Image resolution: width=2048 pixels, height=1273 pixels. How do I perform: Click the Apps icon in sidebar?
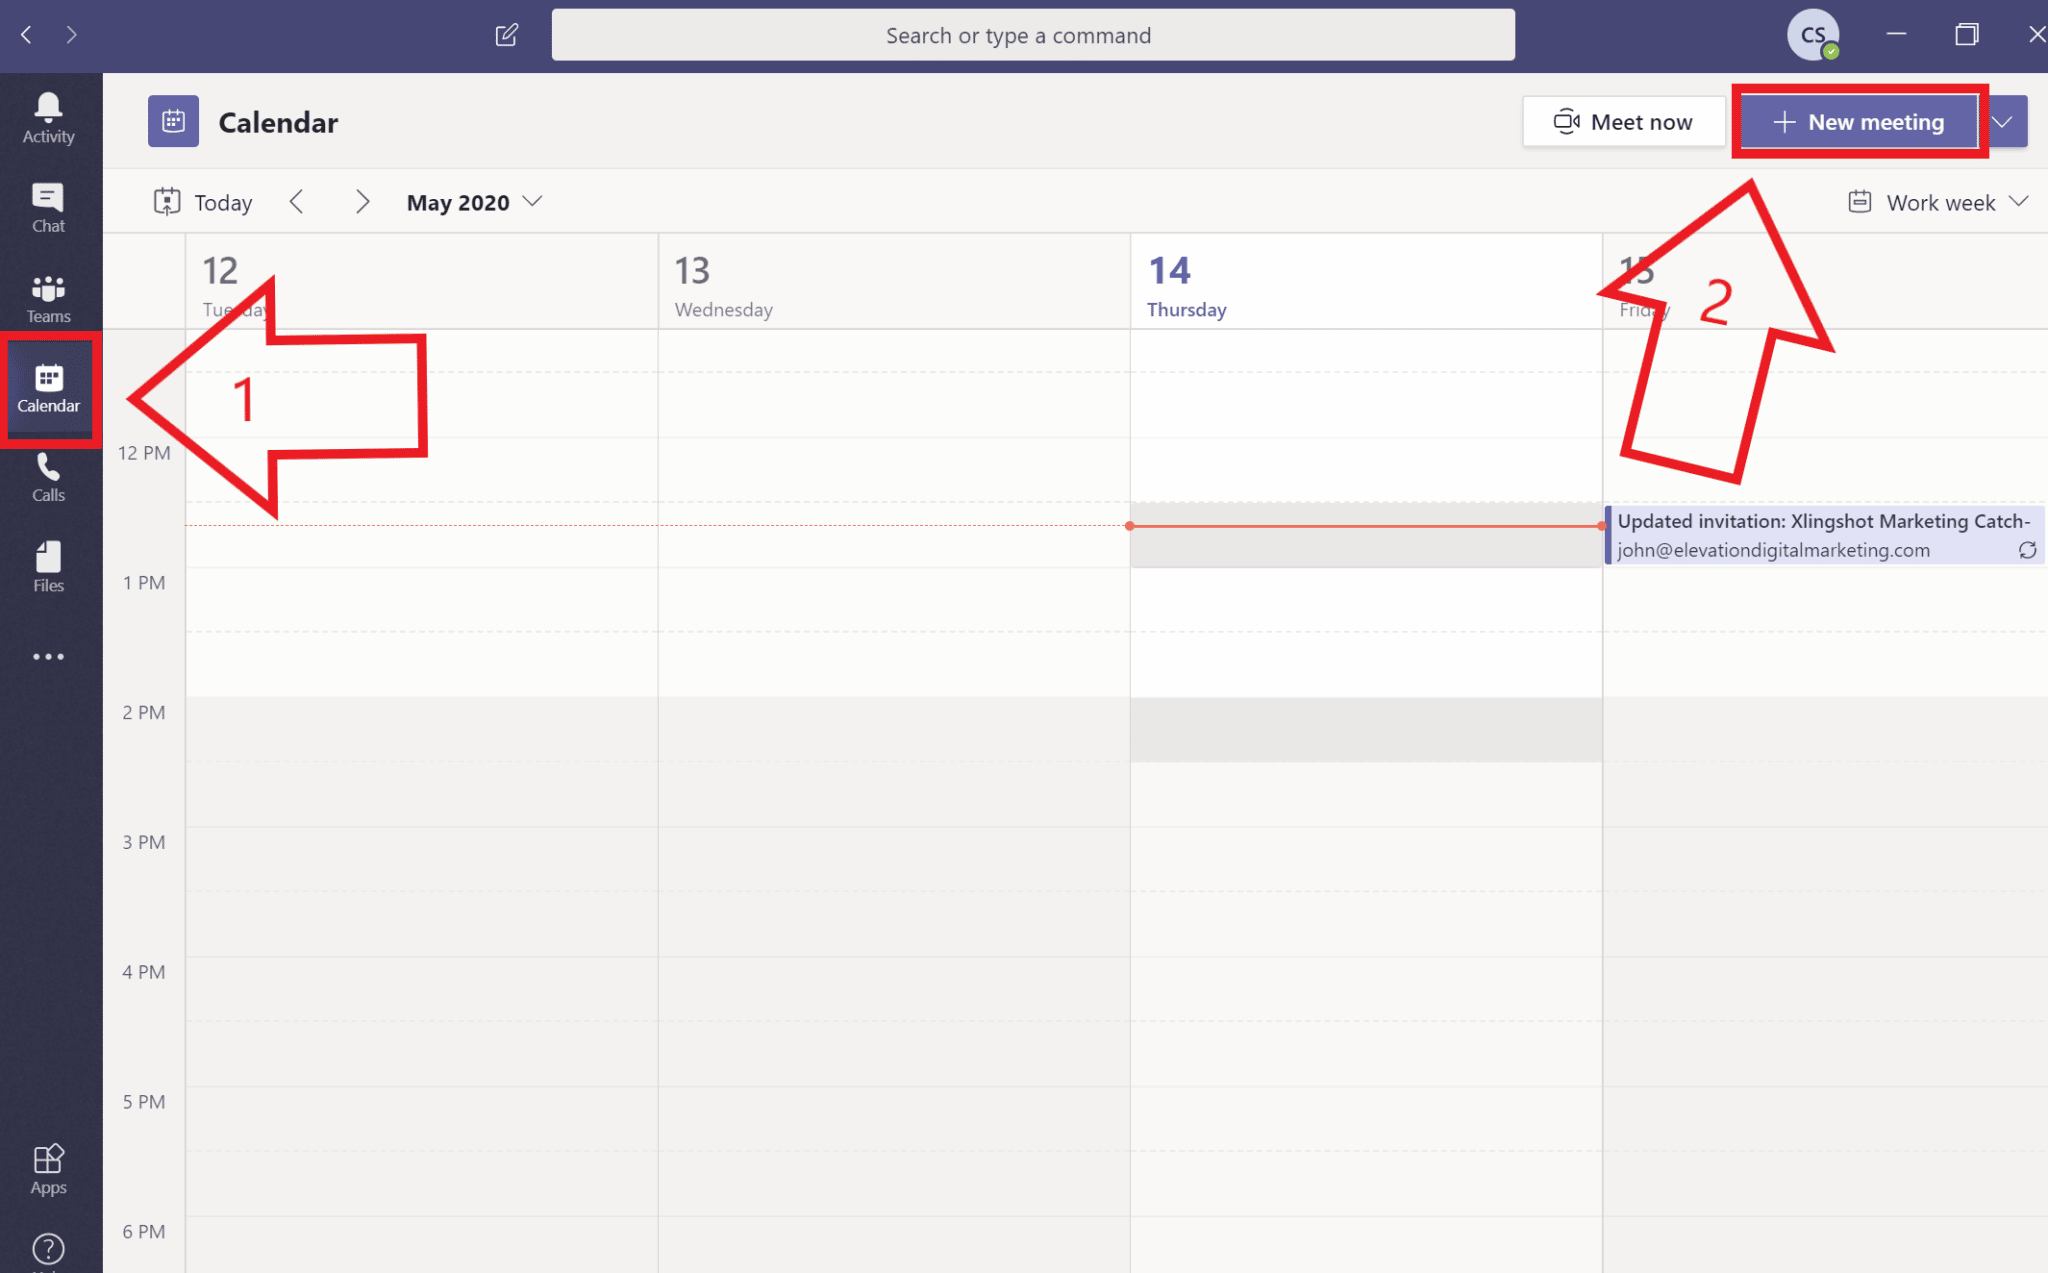pyautogui.click(x=47, y=1167)
